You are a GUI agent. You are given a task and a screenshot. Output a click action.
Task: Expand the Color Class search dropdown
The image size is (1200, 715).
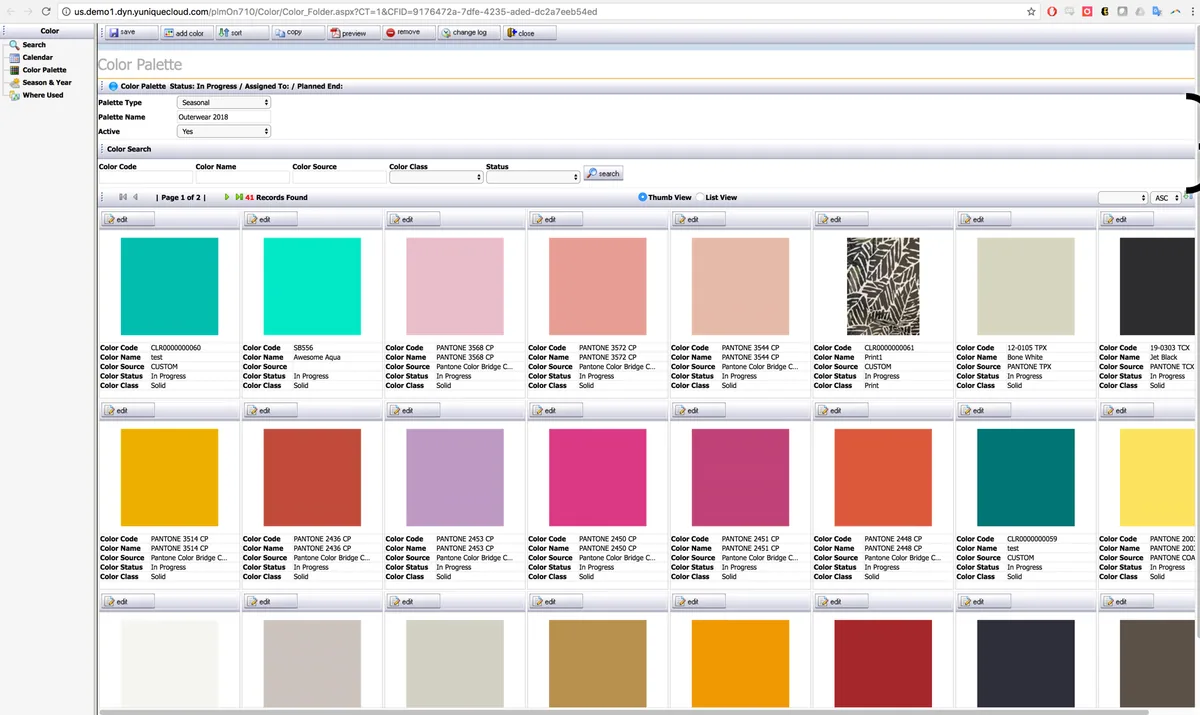pyautogui.click(x=436, y=177)
